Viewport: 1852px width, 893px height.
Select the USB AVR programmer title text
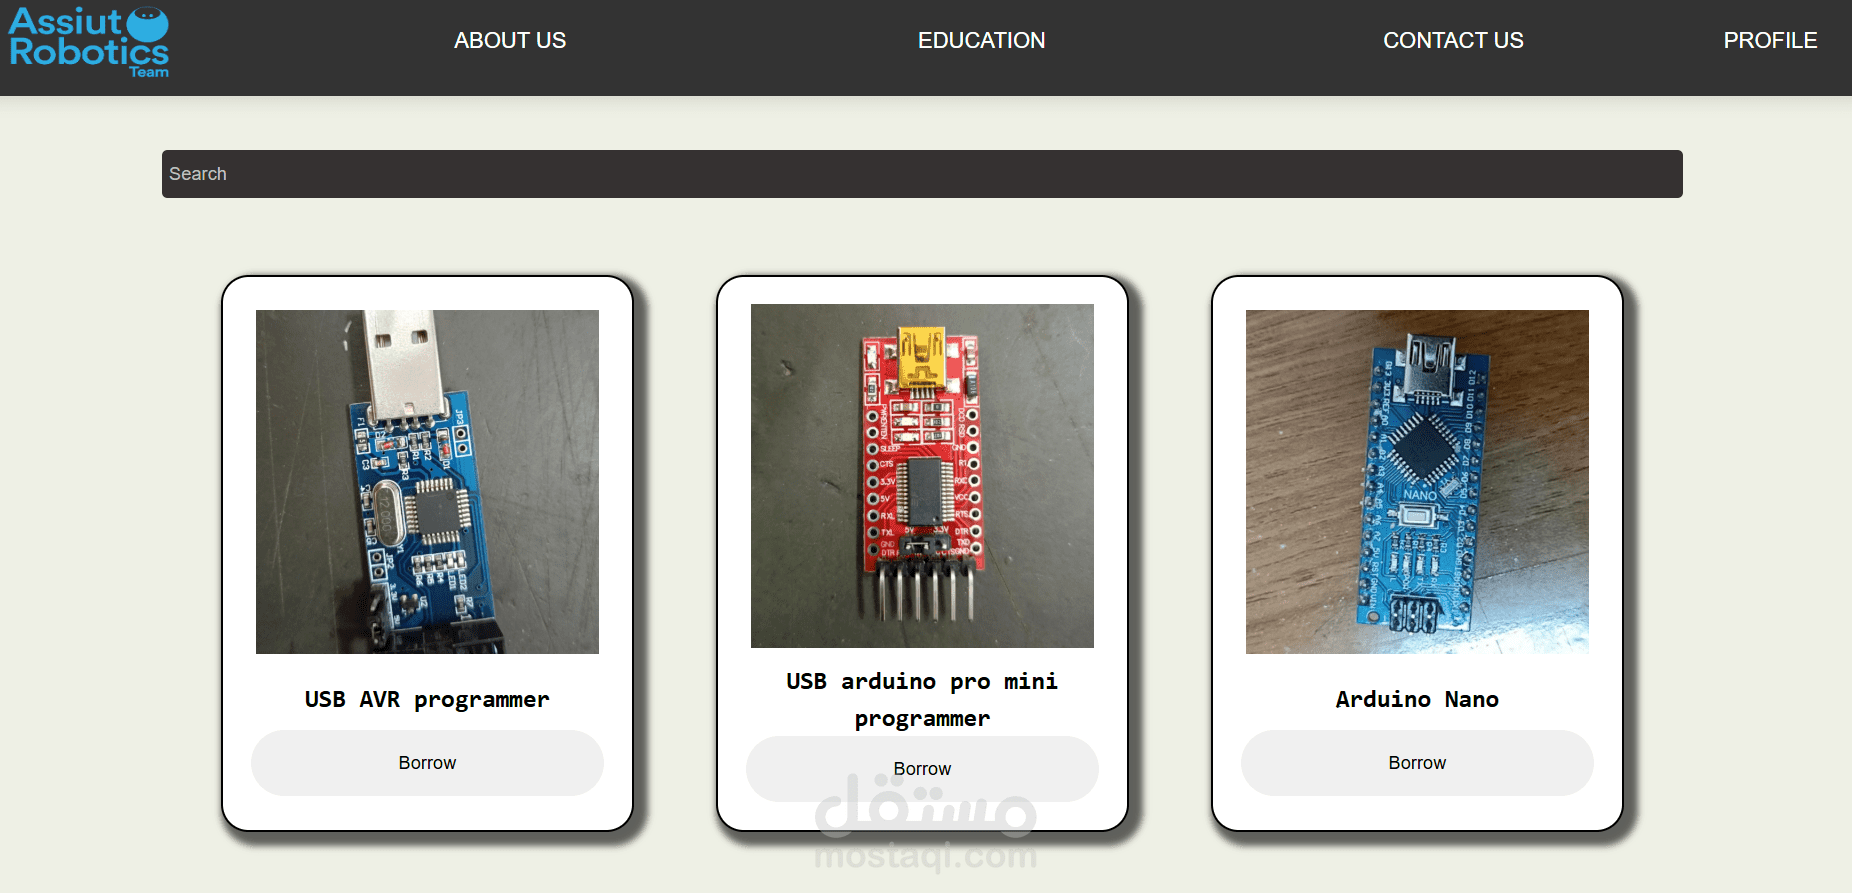tap(427, 699)
